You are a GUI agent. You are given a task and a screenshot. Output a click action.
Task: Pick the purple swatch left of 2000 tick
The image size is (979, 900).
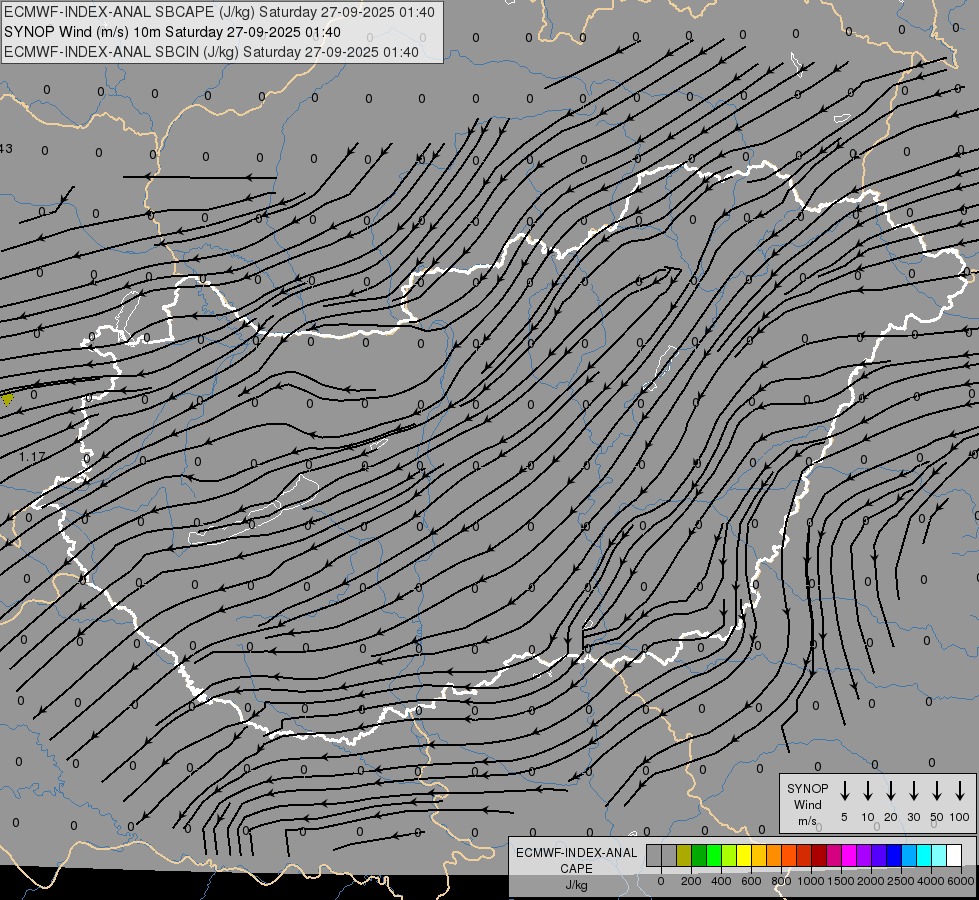[864, 855]
